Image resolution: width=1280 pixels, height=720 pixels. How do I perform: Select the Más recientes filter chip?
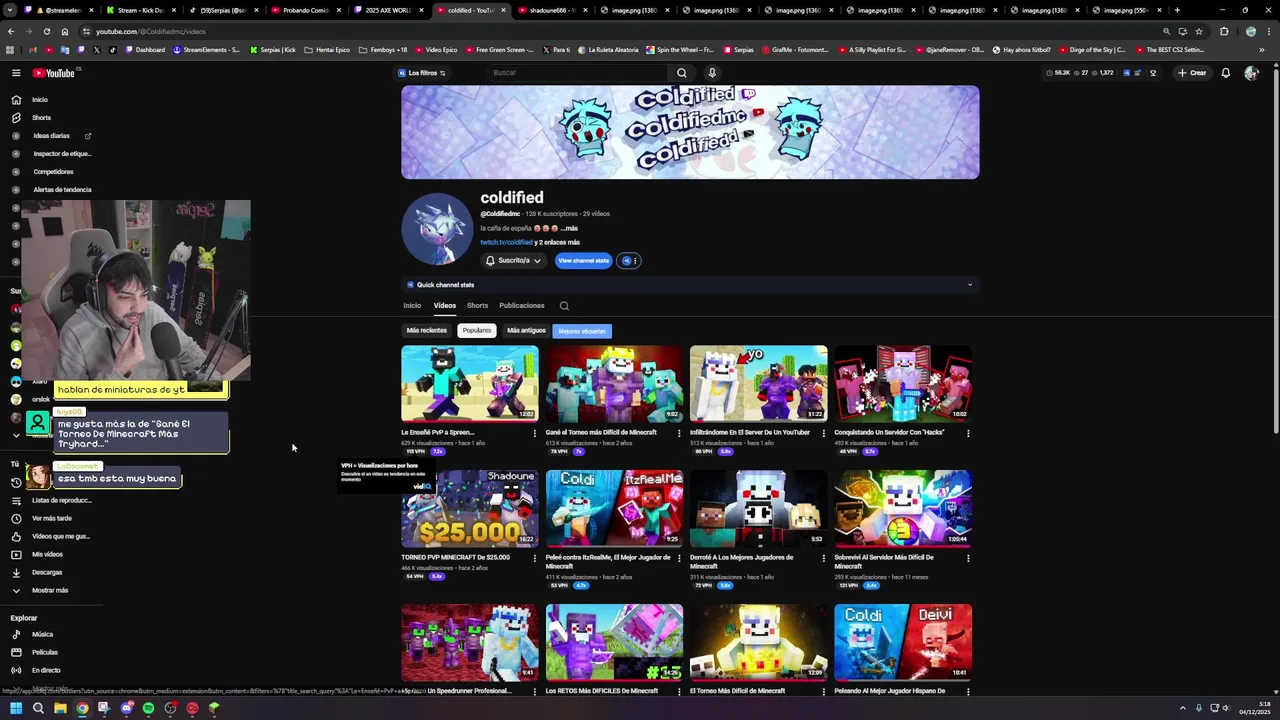tap(427, 331)
